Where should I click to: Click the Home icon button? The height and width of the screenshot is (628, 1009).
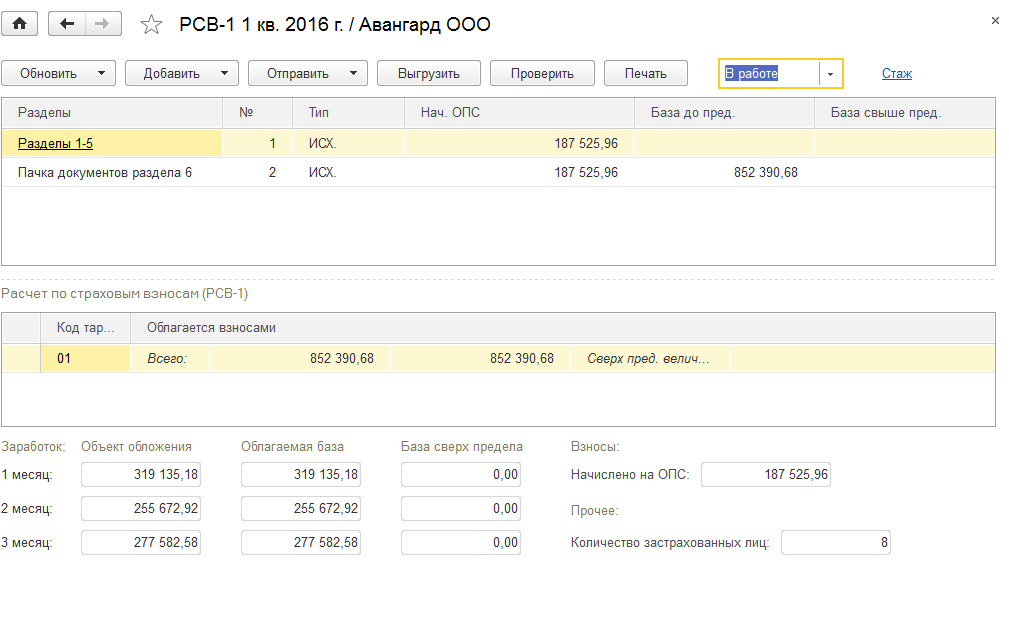point(20,24)
